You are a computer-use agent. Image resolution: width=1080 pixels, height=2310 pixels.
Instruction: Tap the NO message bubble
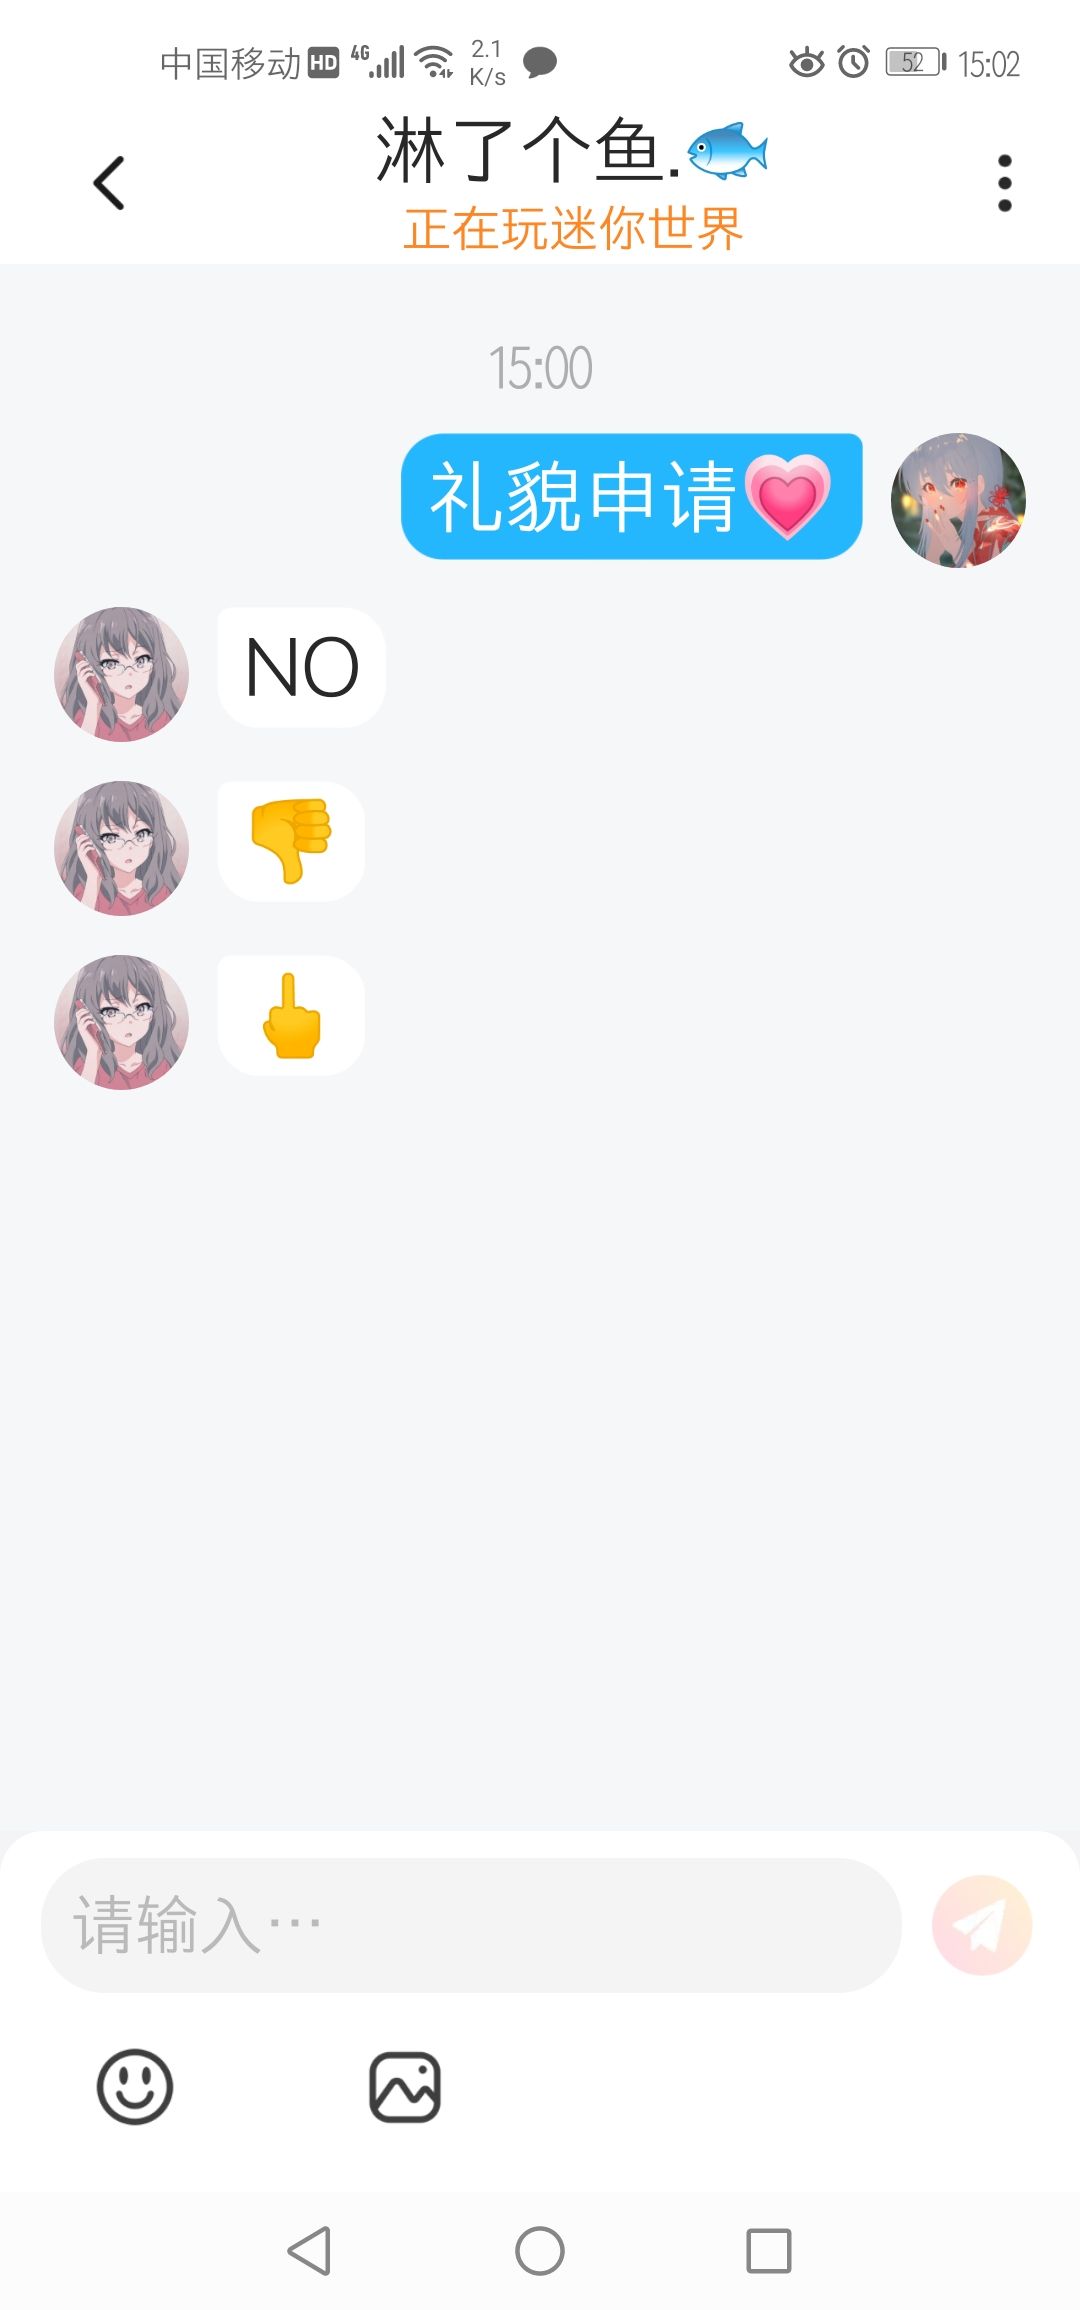click(302, 667)
